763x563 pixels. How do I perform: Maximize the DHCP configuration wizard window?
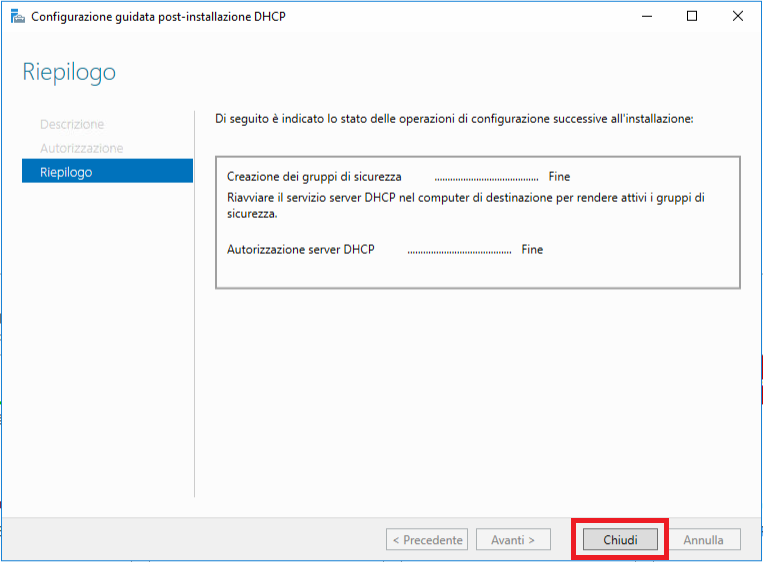pyautogui.click(x=692, y=16)
